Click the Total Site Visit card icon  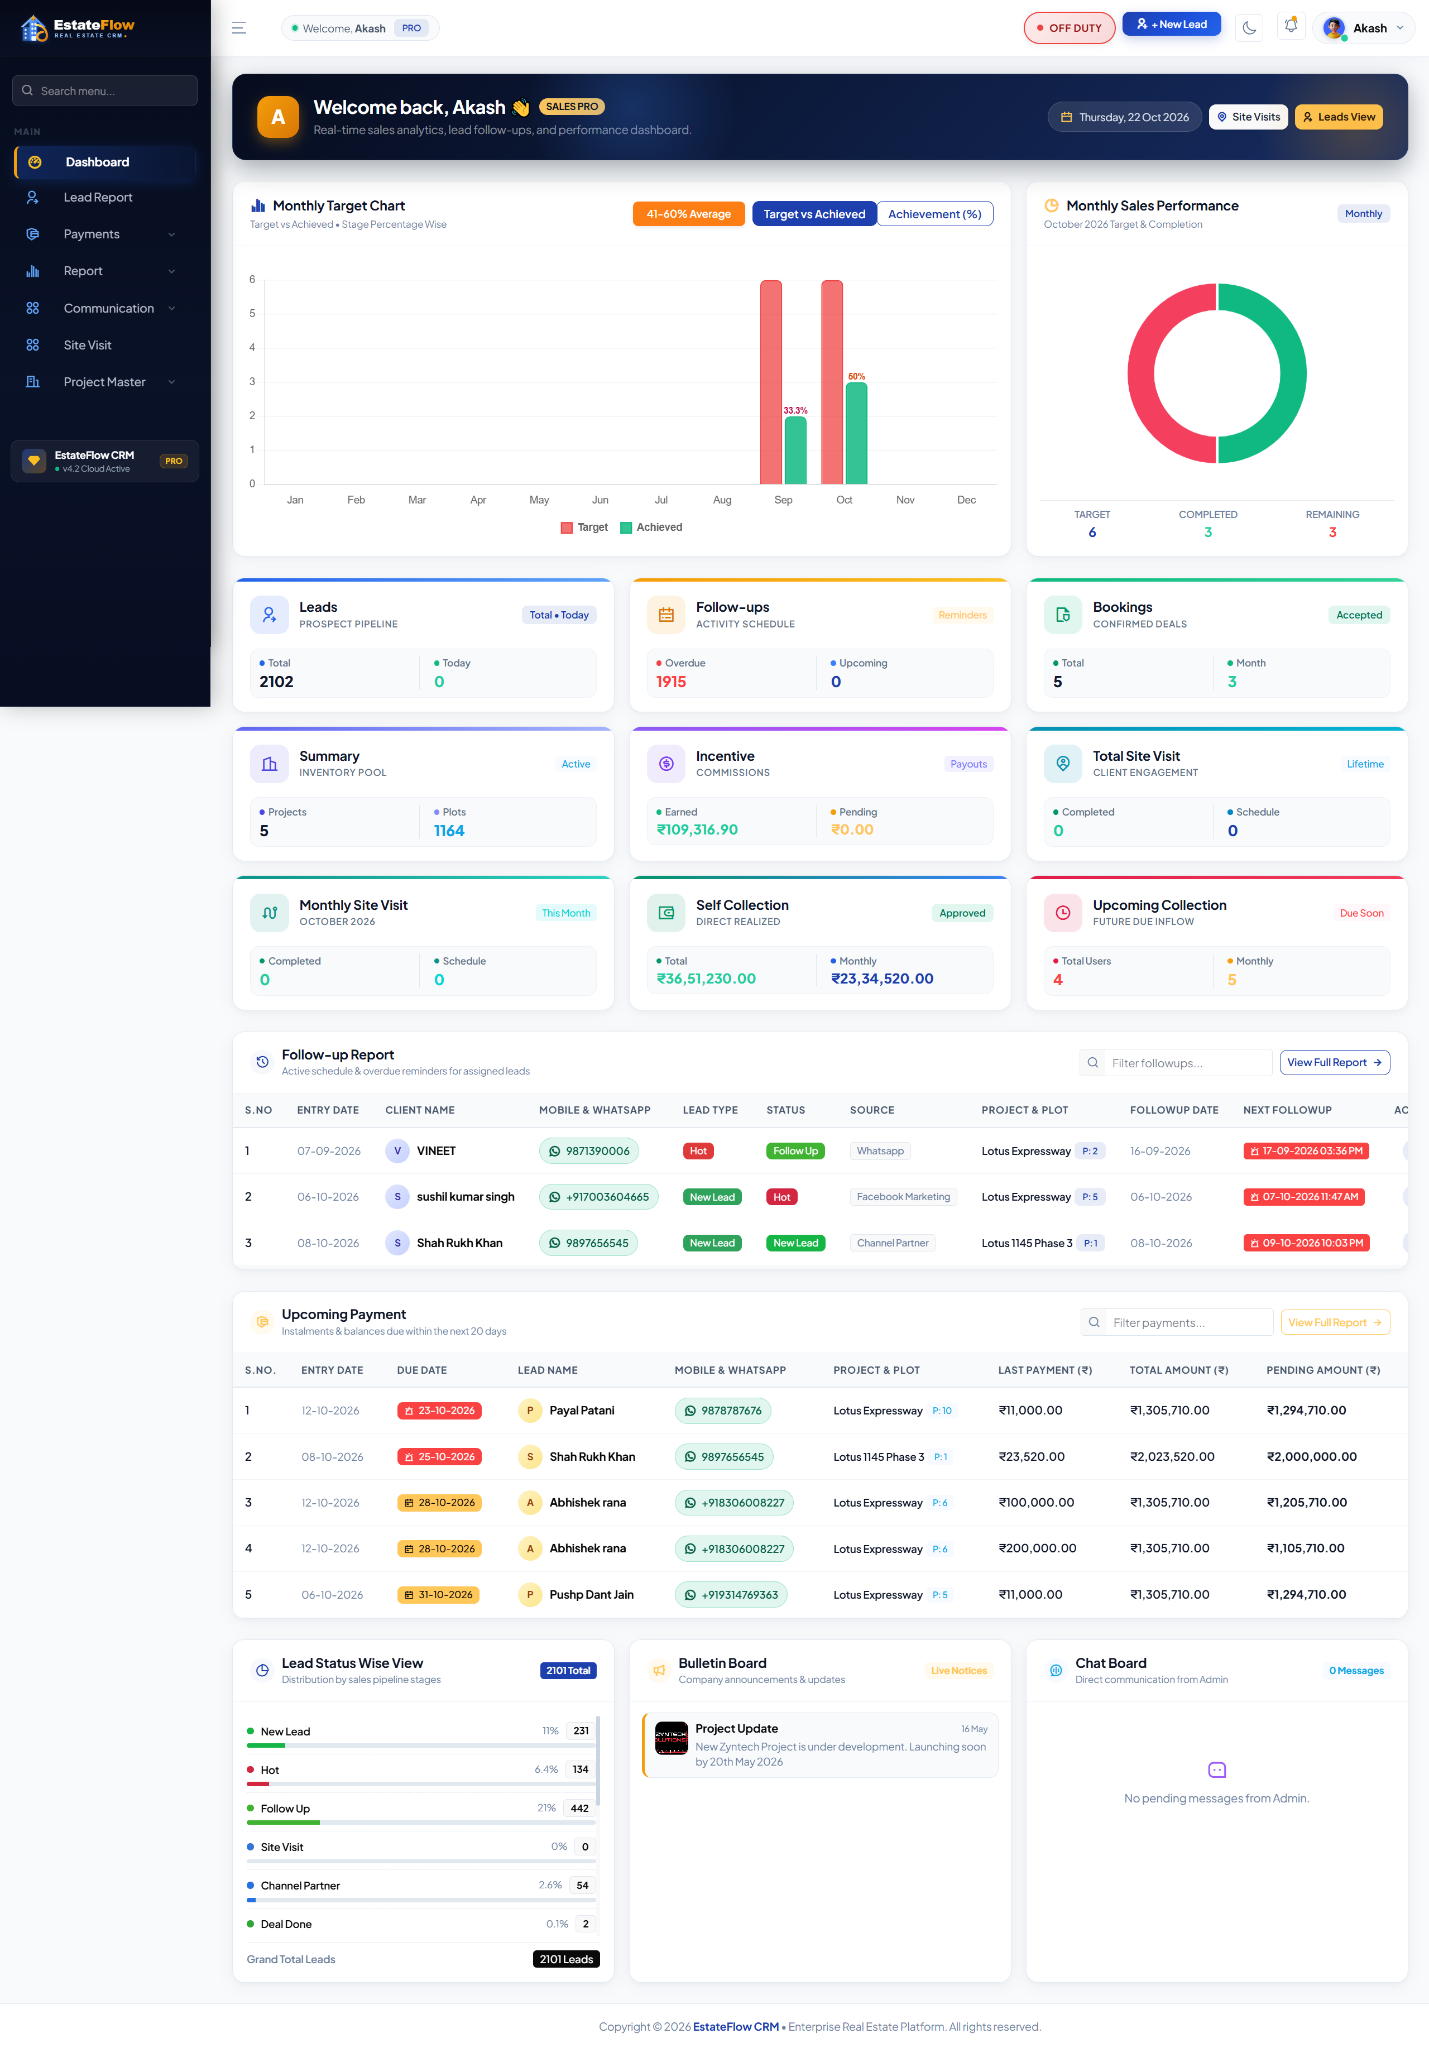coord(1063,764)
